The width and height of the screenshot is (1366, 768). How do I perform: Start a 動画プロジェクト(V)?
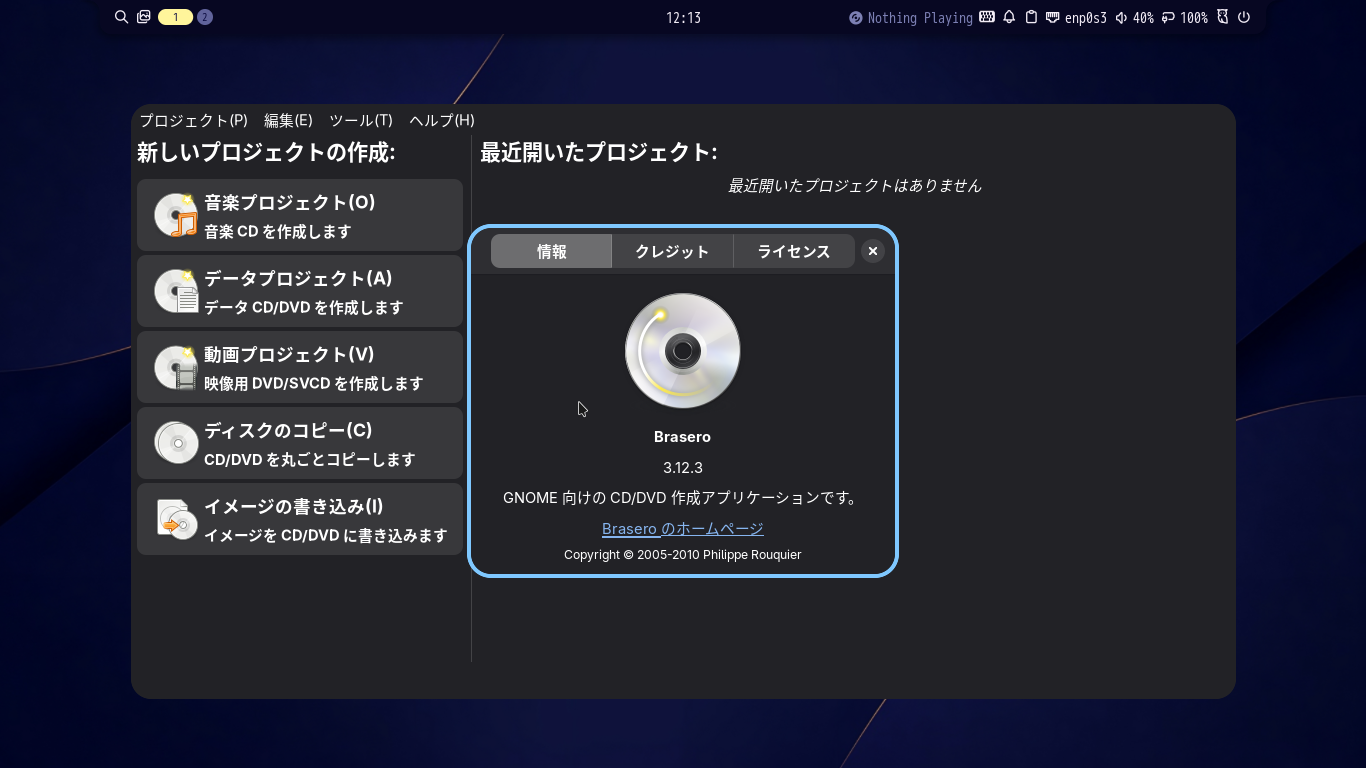click(300, 367)
